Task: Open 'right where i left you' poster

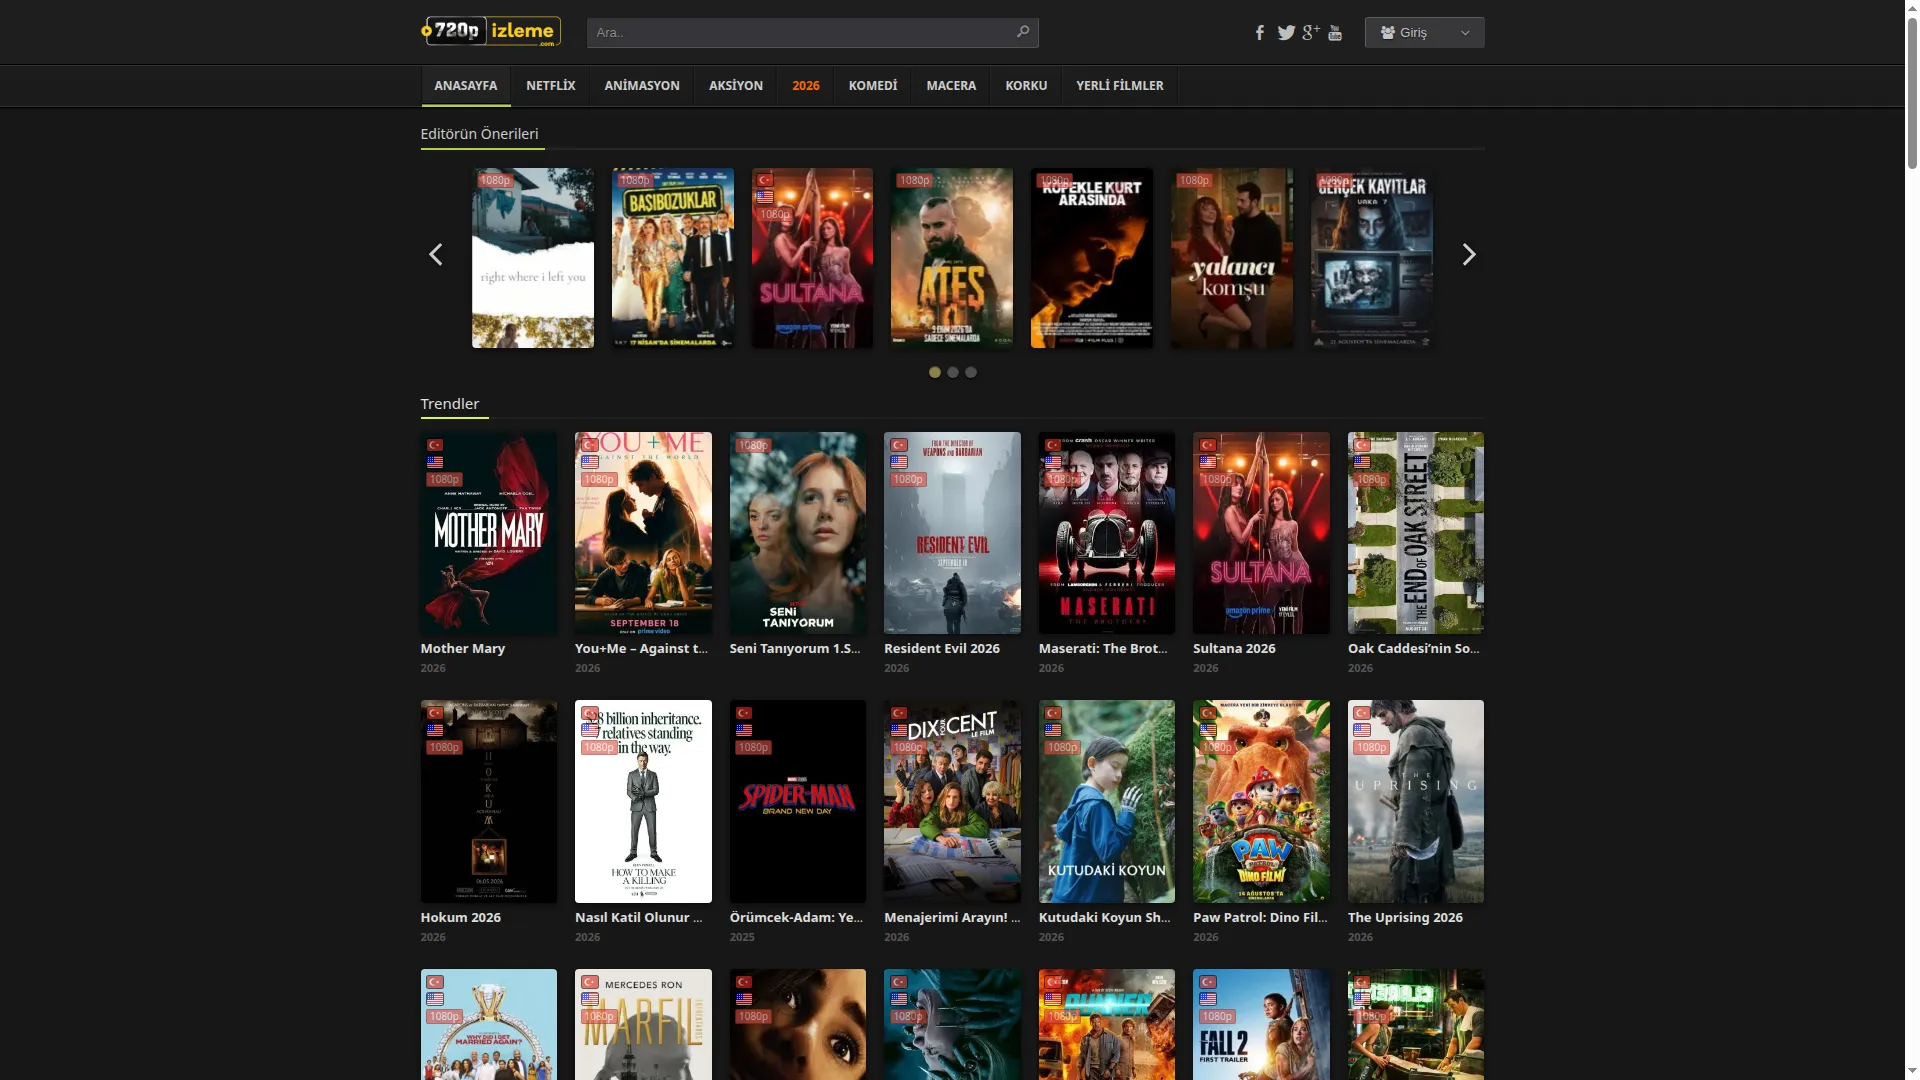Action: [x=533, y=258]
